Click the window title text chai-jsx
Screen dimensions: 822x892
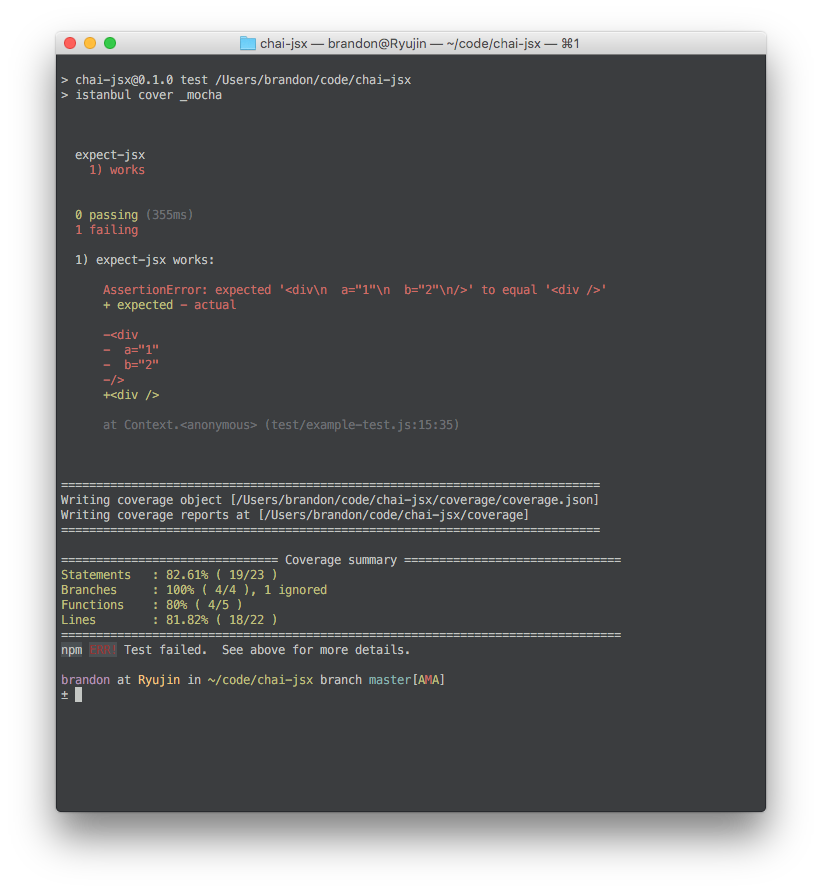[284, 44]
